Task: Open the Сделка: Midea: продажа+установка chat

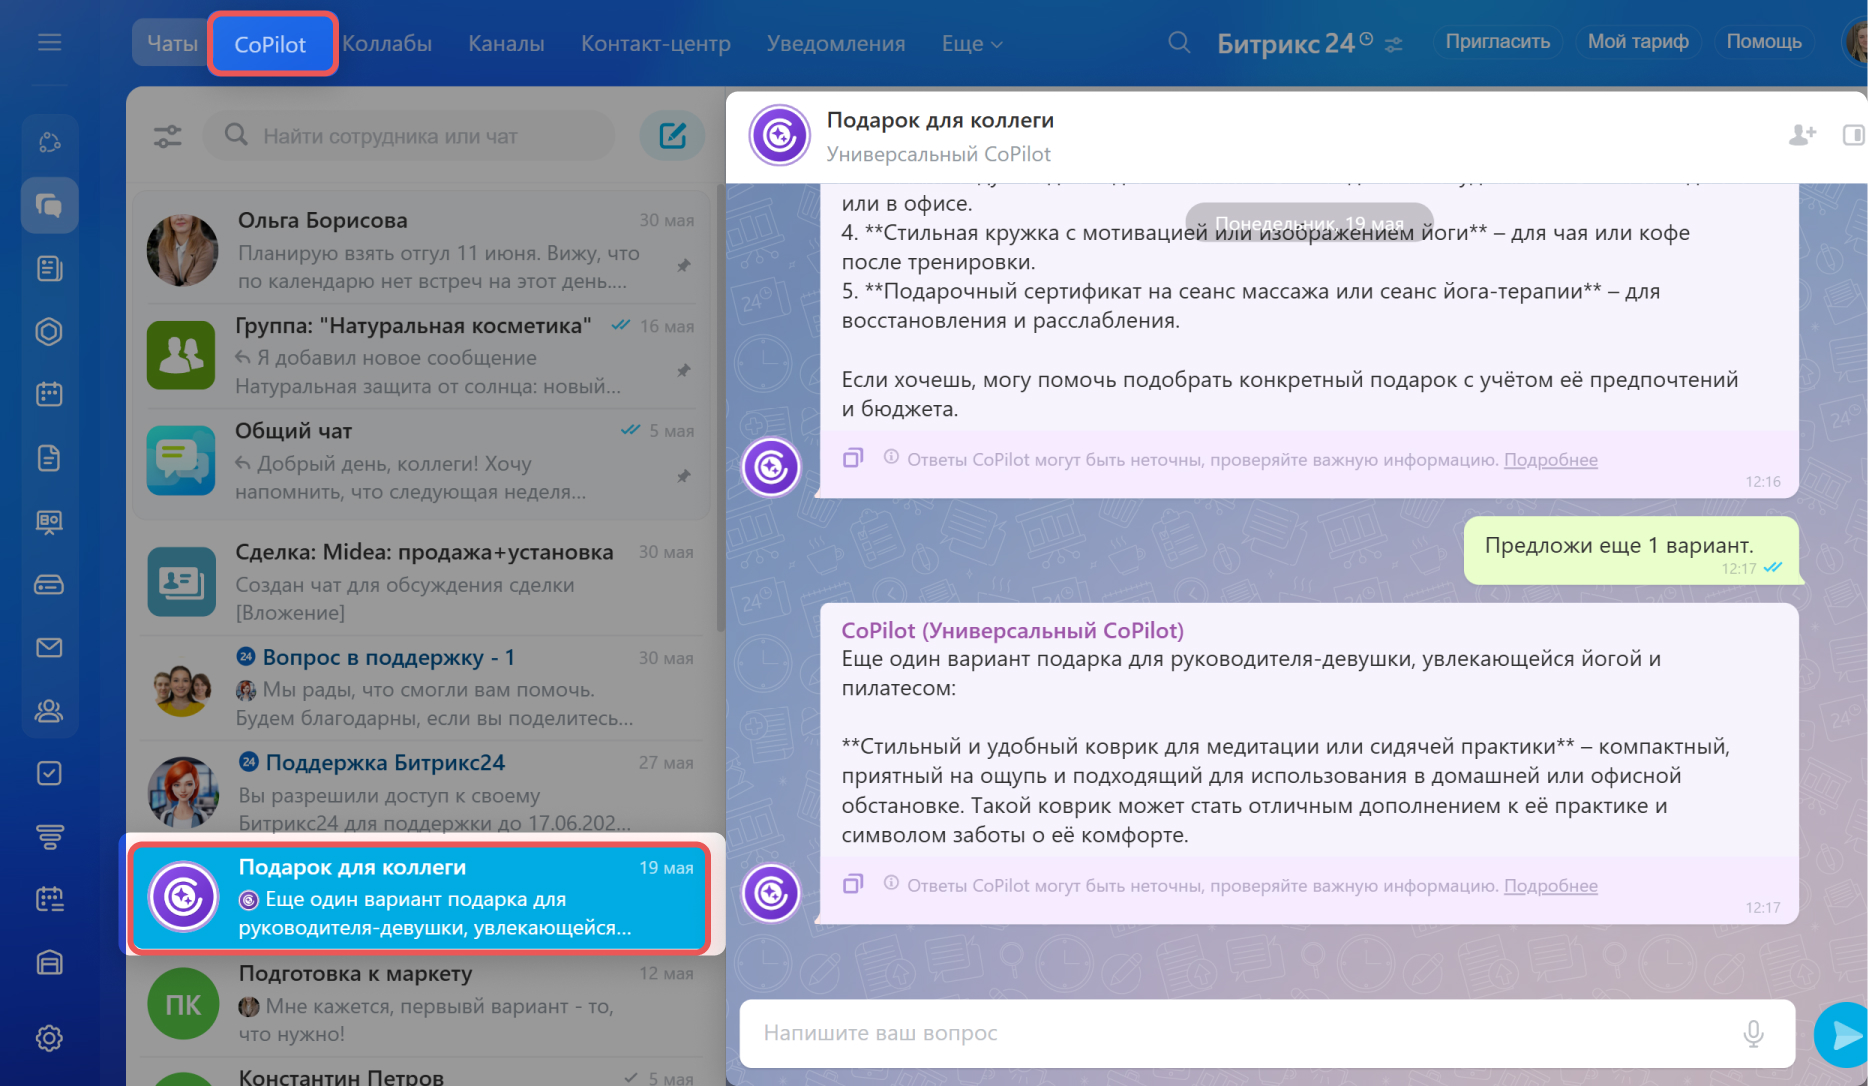Action: (420, 582)
